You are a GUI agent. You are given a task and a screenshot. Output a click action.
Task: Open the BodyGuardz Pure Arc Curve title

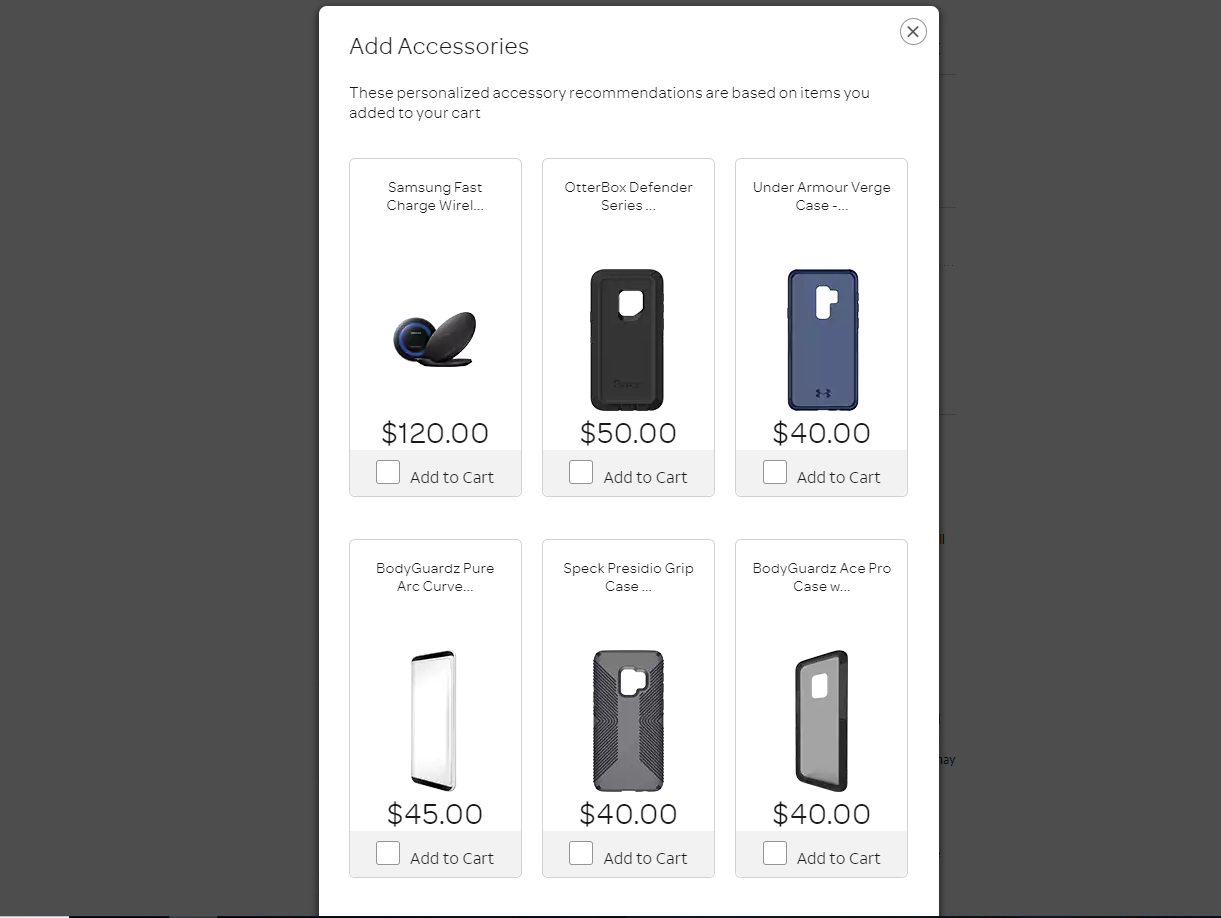tap(435, 577)
